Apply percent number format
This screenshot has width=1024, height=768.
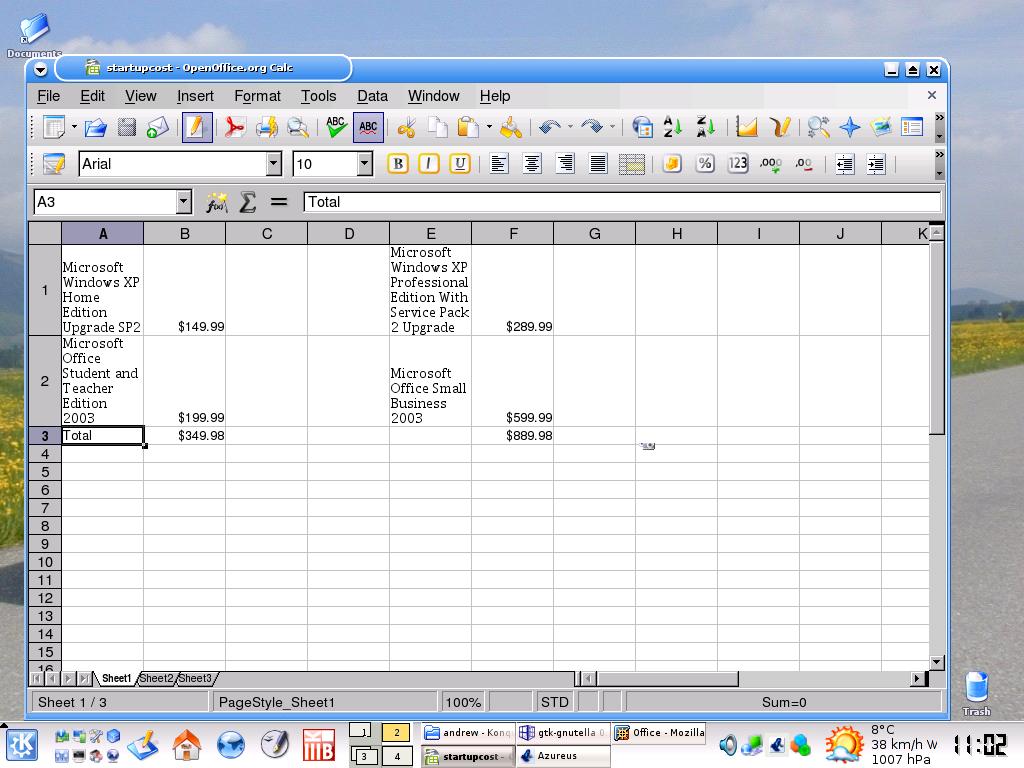pos(705,164)
